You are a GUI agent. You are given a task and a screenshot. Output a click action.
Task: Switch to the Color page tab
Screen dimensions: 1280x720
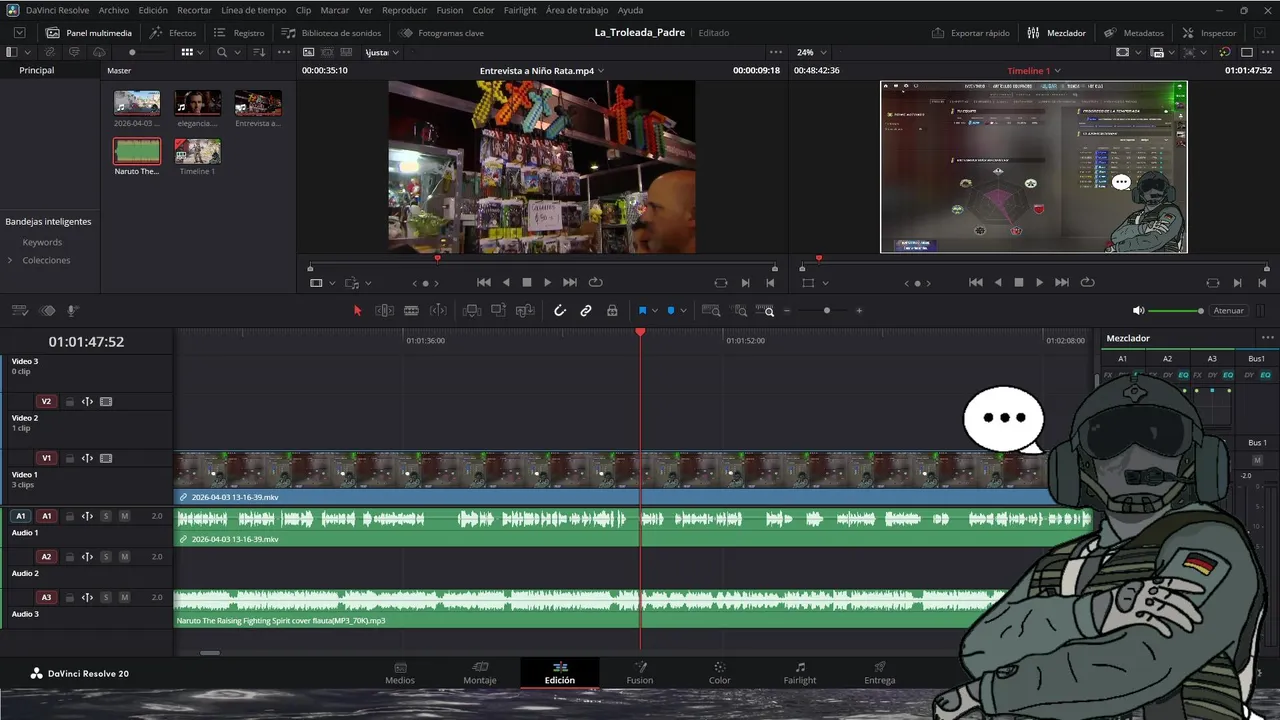(x=720, y=673)
